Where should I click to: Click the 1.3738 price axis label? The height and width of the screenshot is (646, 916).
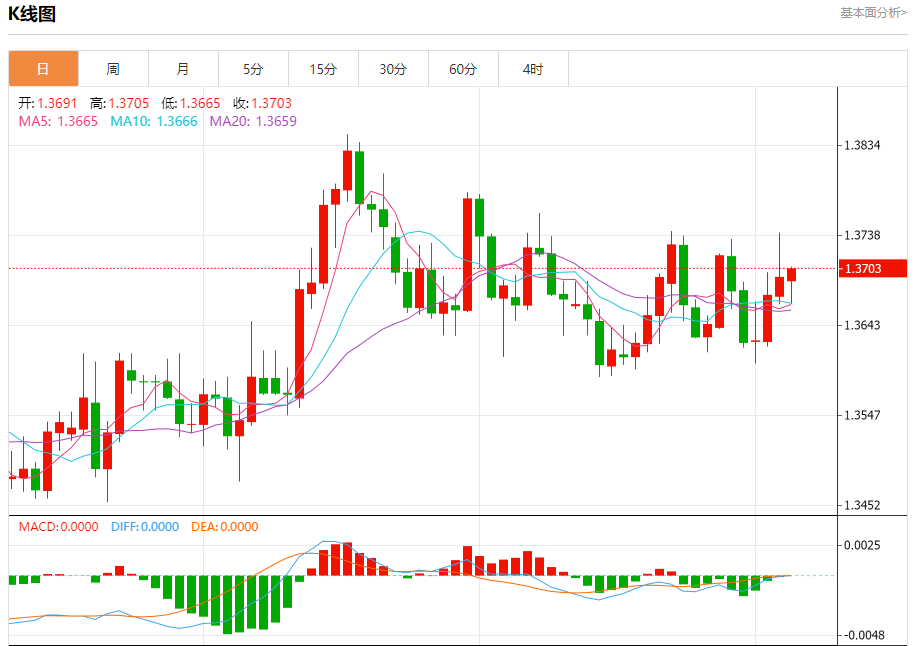click(x=862, y=235)
